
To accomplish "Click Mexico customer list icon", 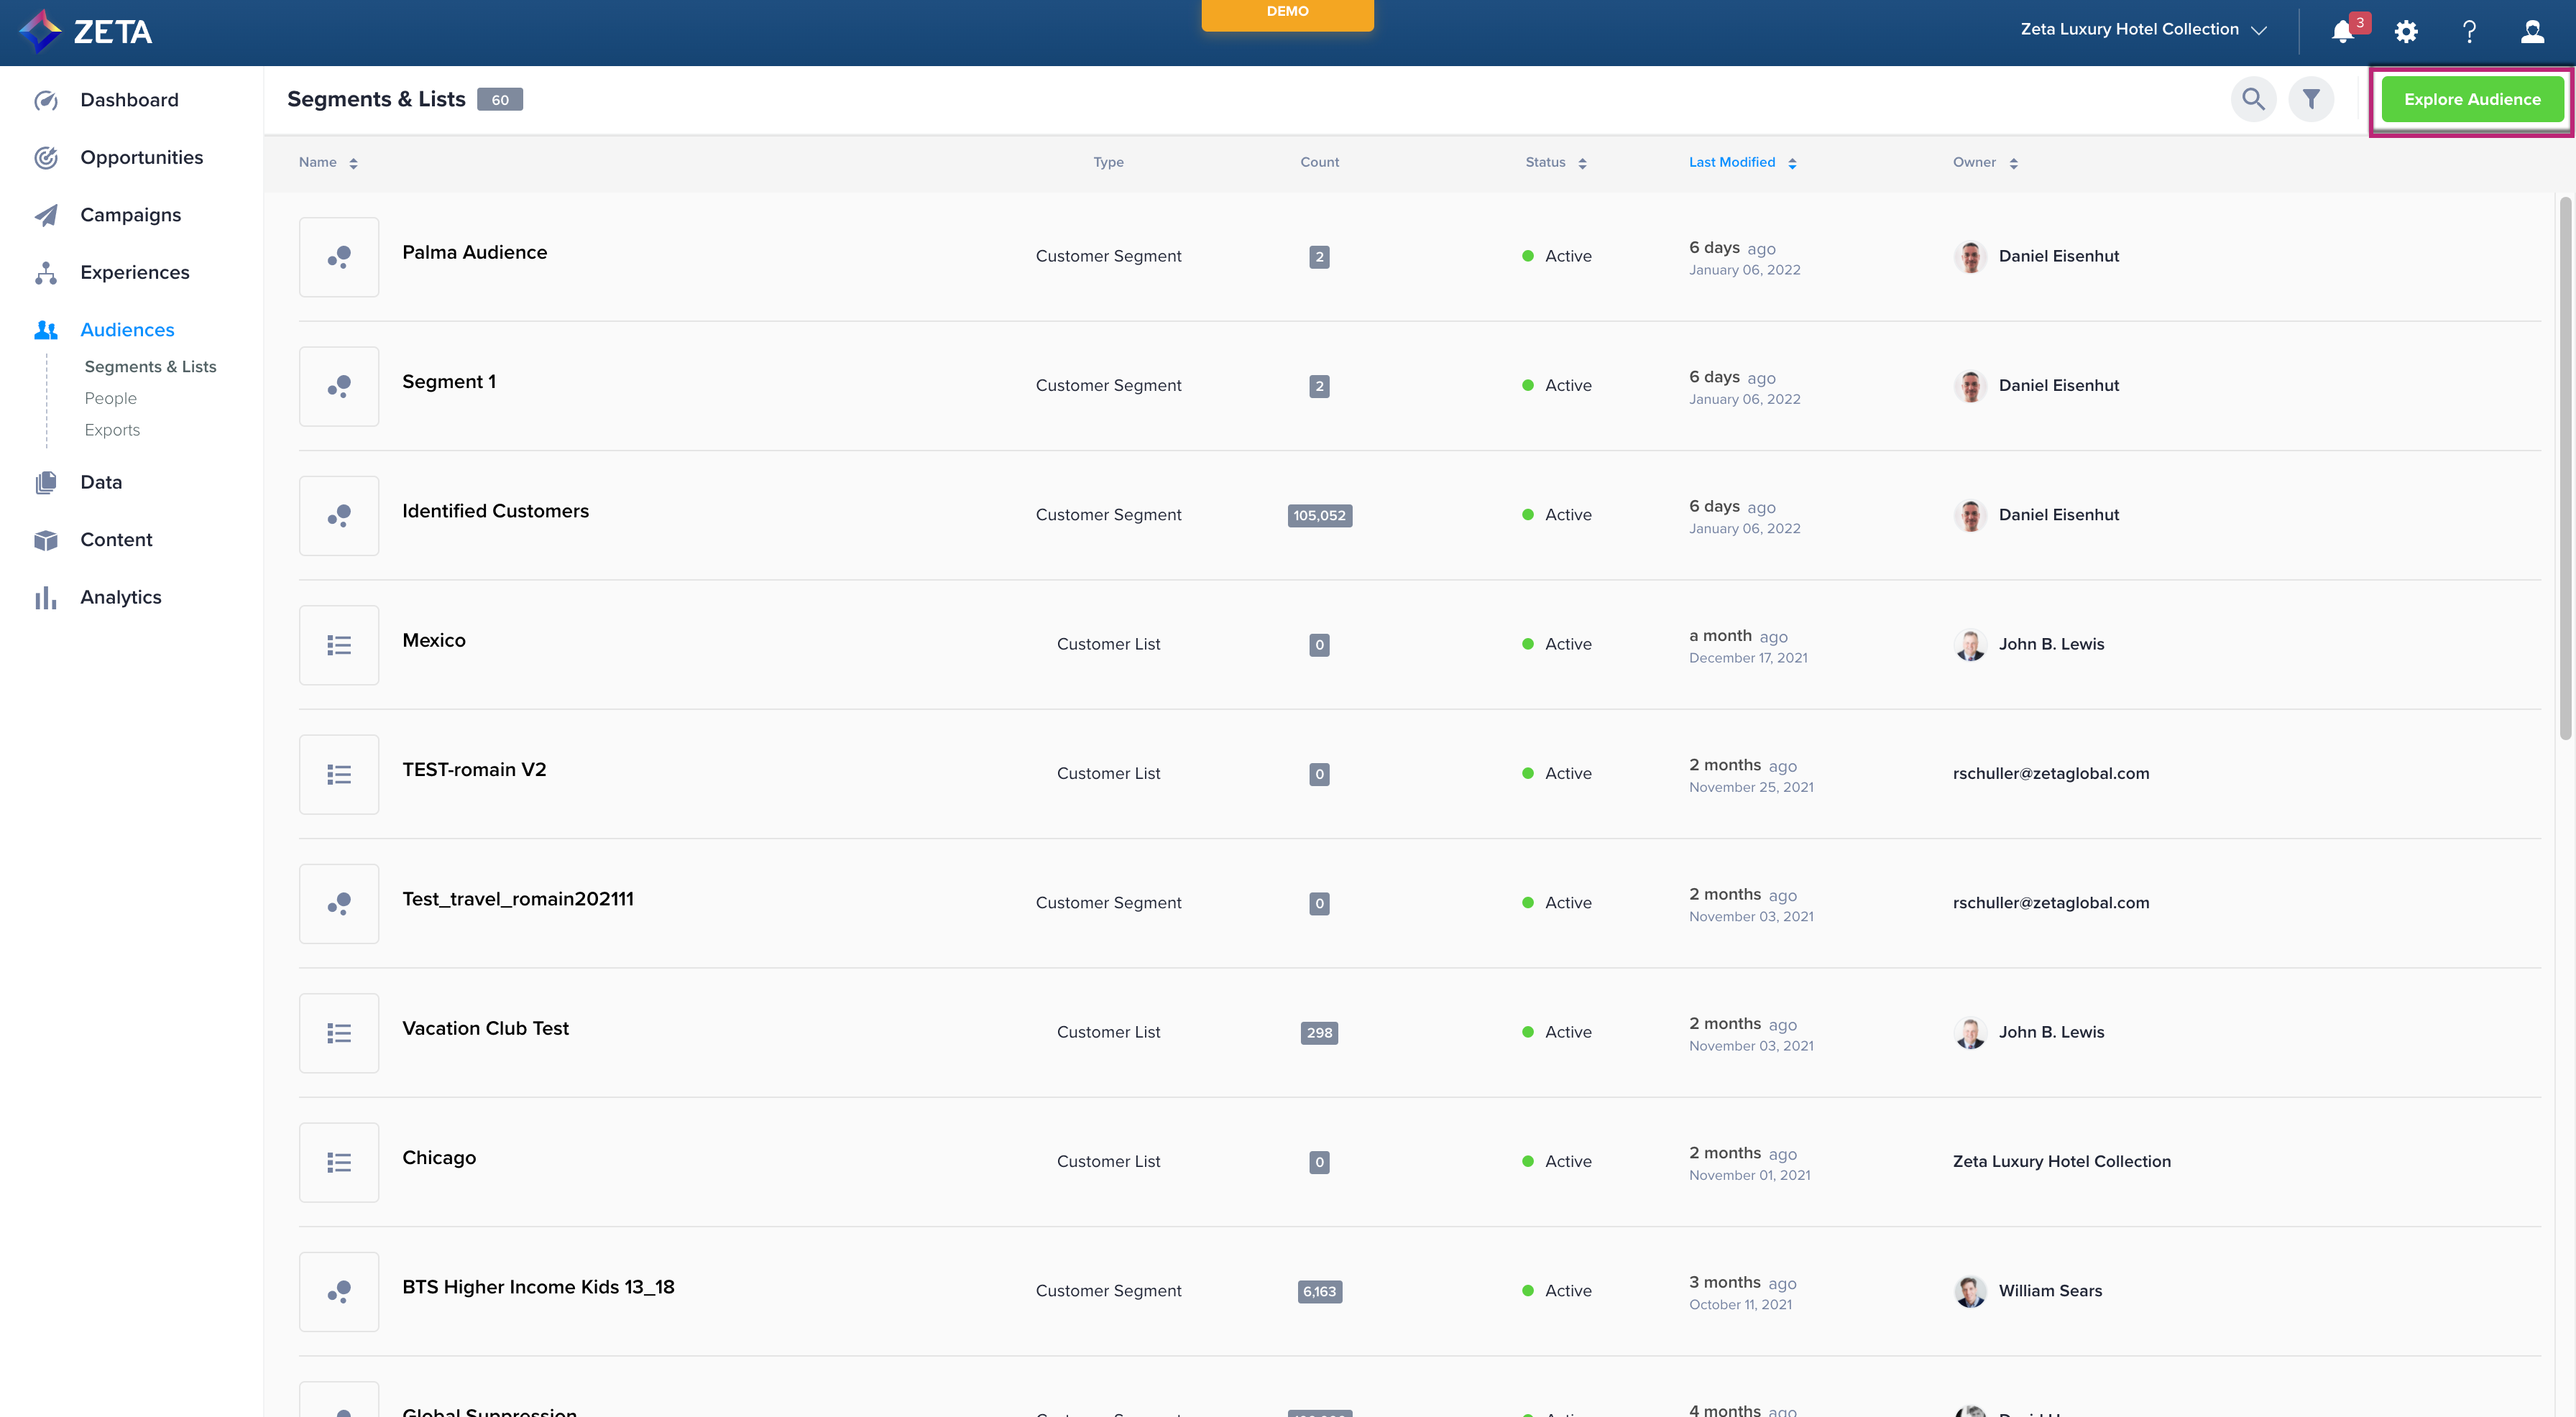I will (x=339, y=645).
